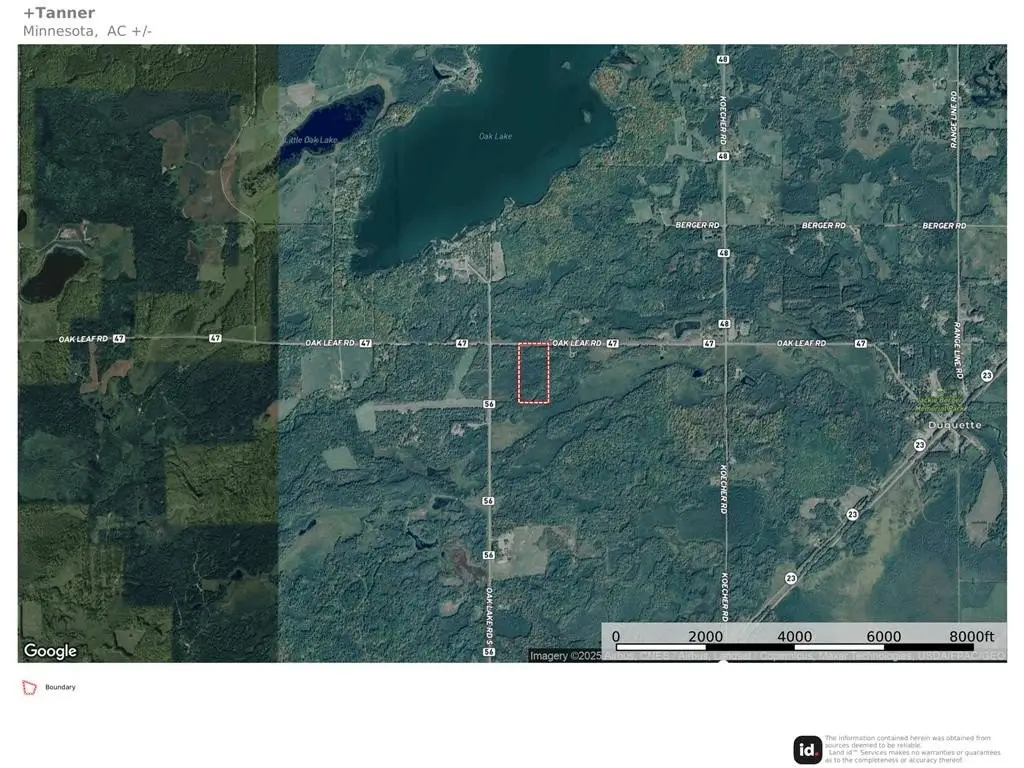
Task: Click the southernmost route 23 shield
Action: pos(791,578)
